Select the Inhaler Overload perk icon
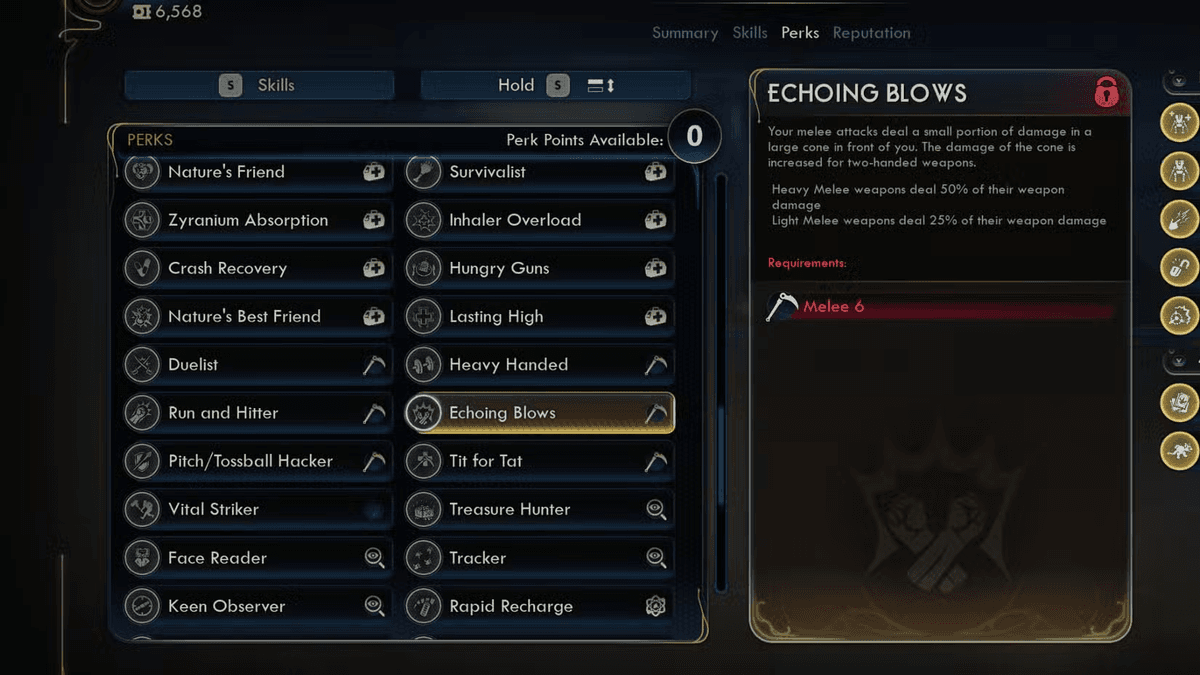 (x=424, y=220)
